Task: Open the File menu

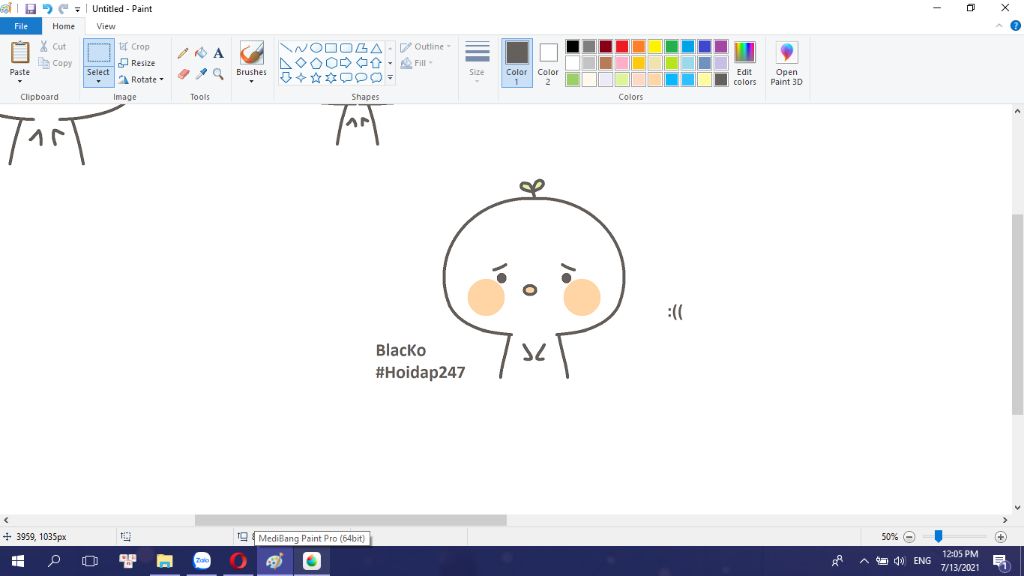Action: [21, 26]
